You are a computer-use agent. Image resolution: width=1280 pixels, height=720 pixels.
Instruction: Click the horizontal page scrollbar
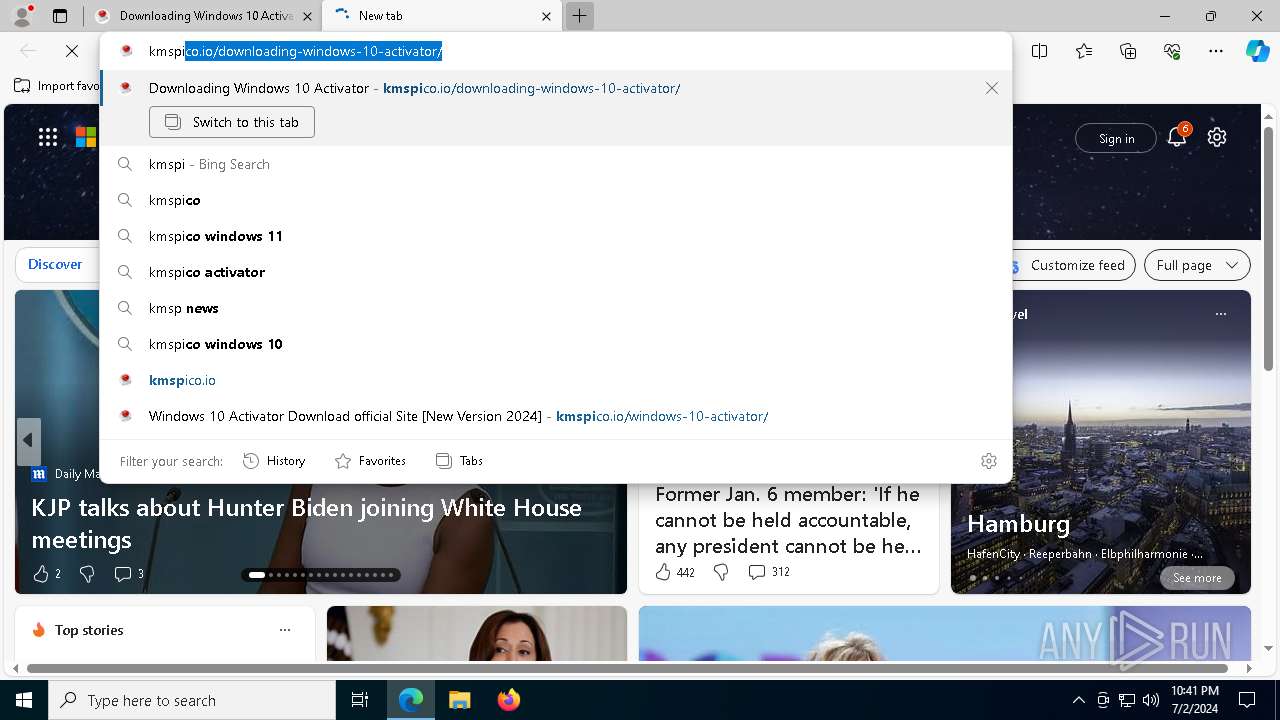[x=628, y=668]
